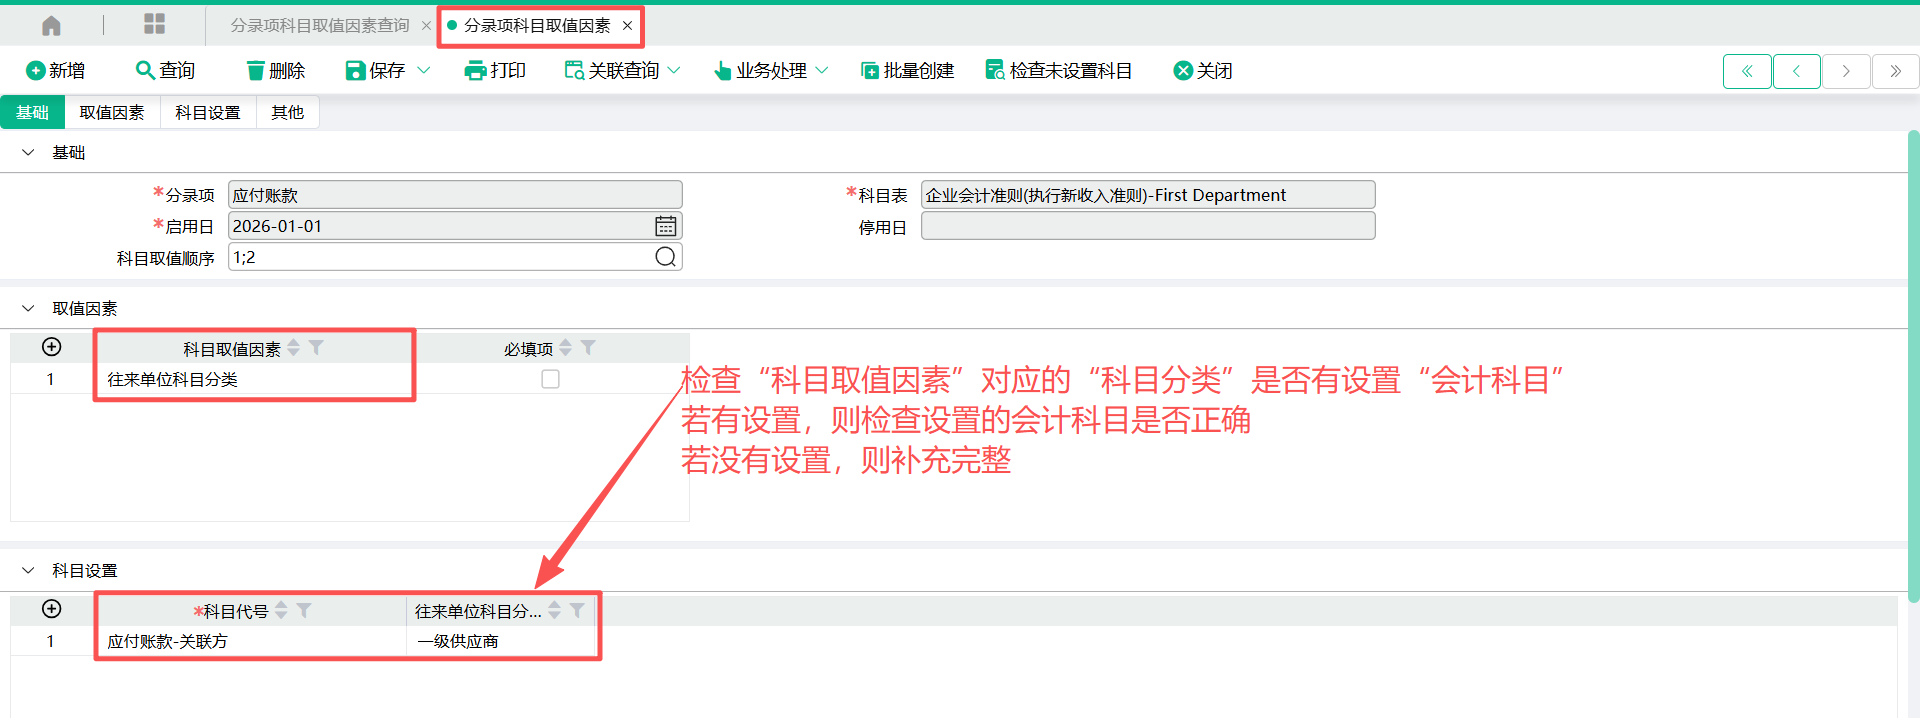The height and width of the screenshot is (718, 1920).
Task: Click the 新增 (add new) toolbar icon
Action: pos(35,70)
